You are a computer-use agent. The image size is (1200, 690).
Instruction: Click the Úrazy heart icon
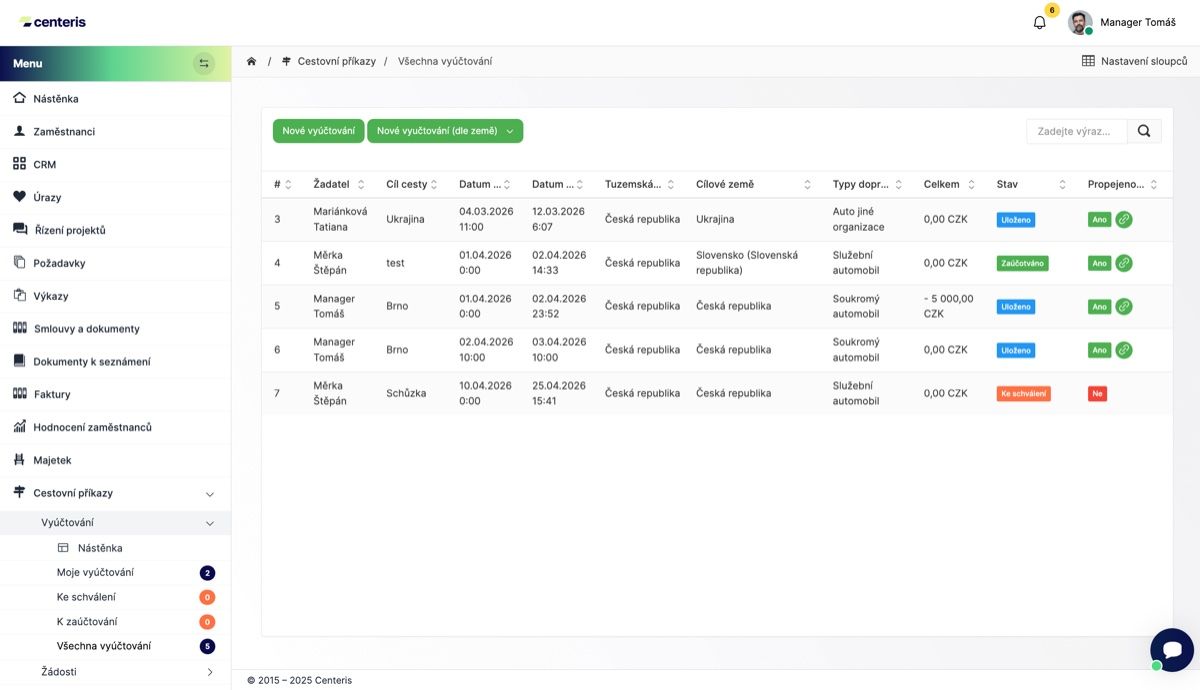(19, 197)
